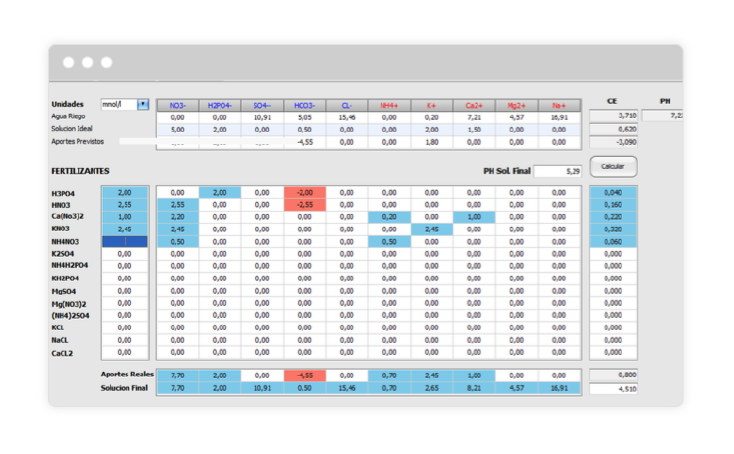
Task: Select the CaCL2 fertilizer amount field
Action: pos(125,352)
